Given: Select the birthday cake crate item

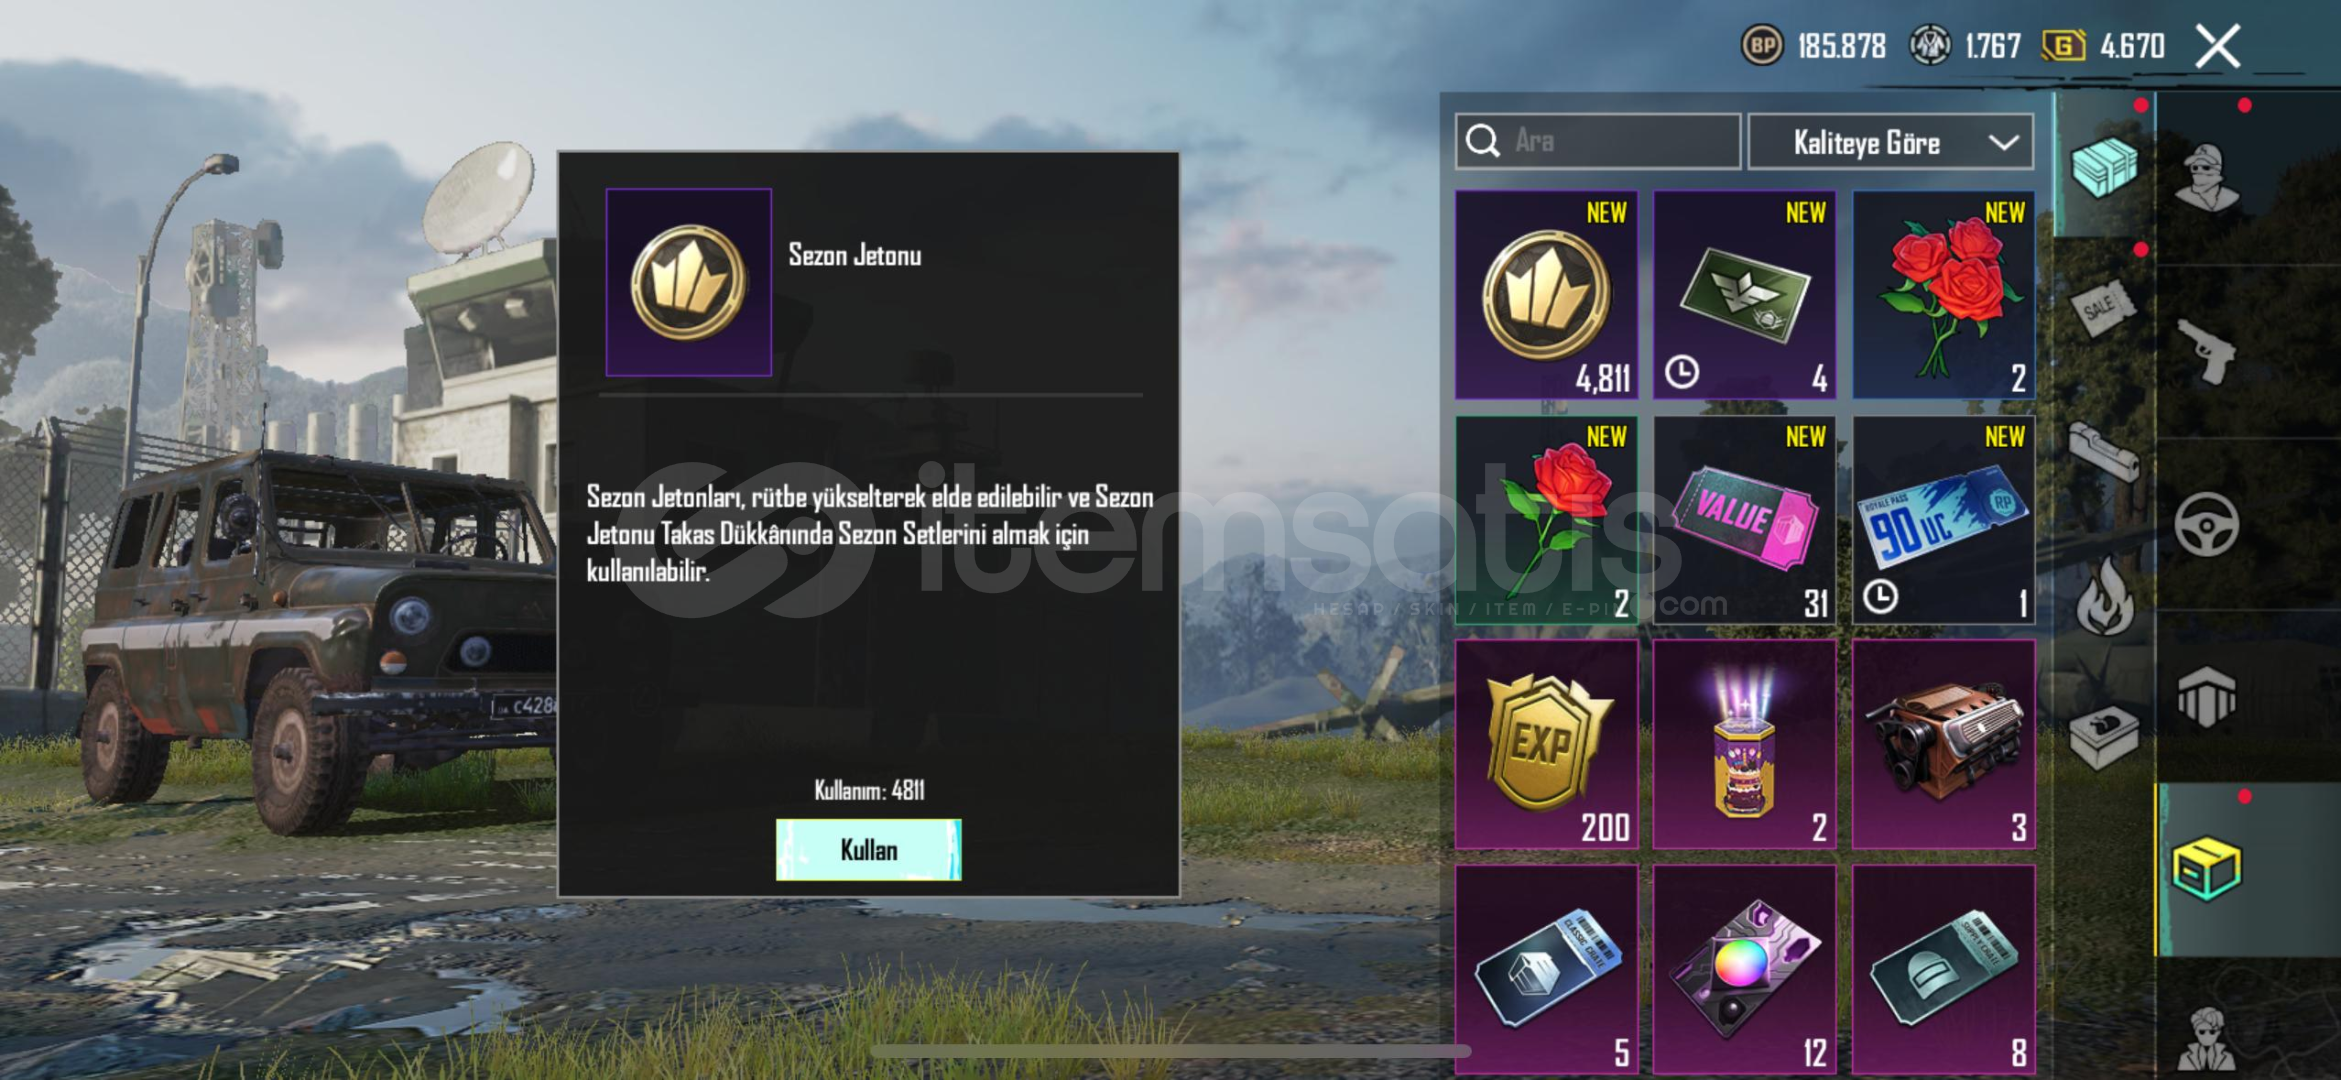Looking at the screenshot, I should [x=1744, y=745].
